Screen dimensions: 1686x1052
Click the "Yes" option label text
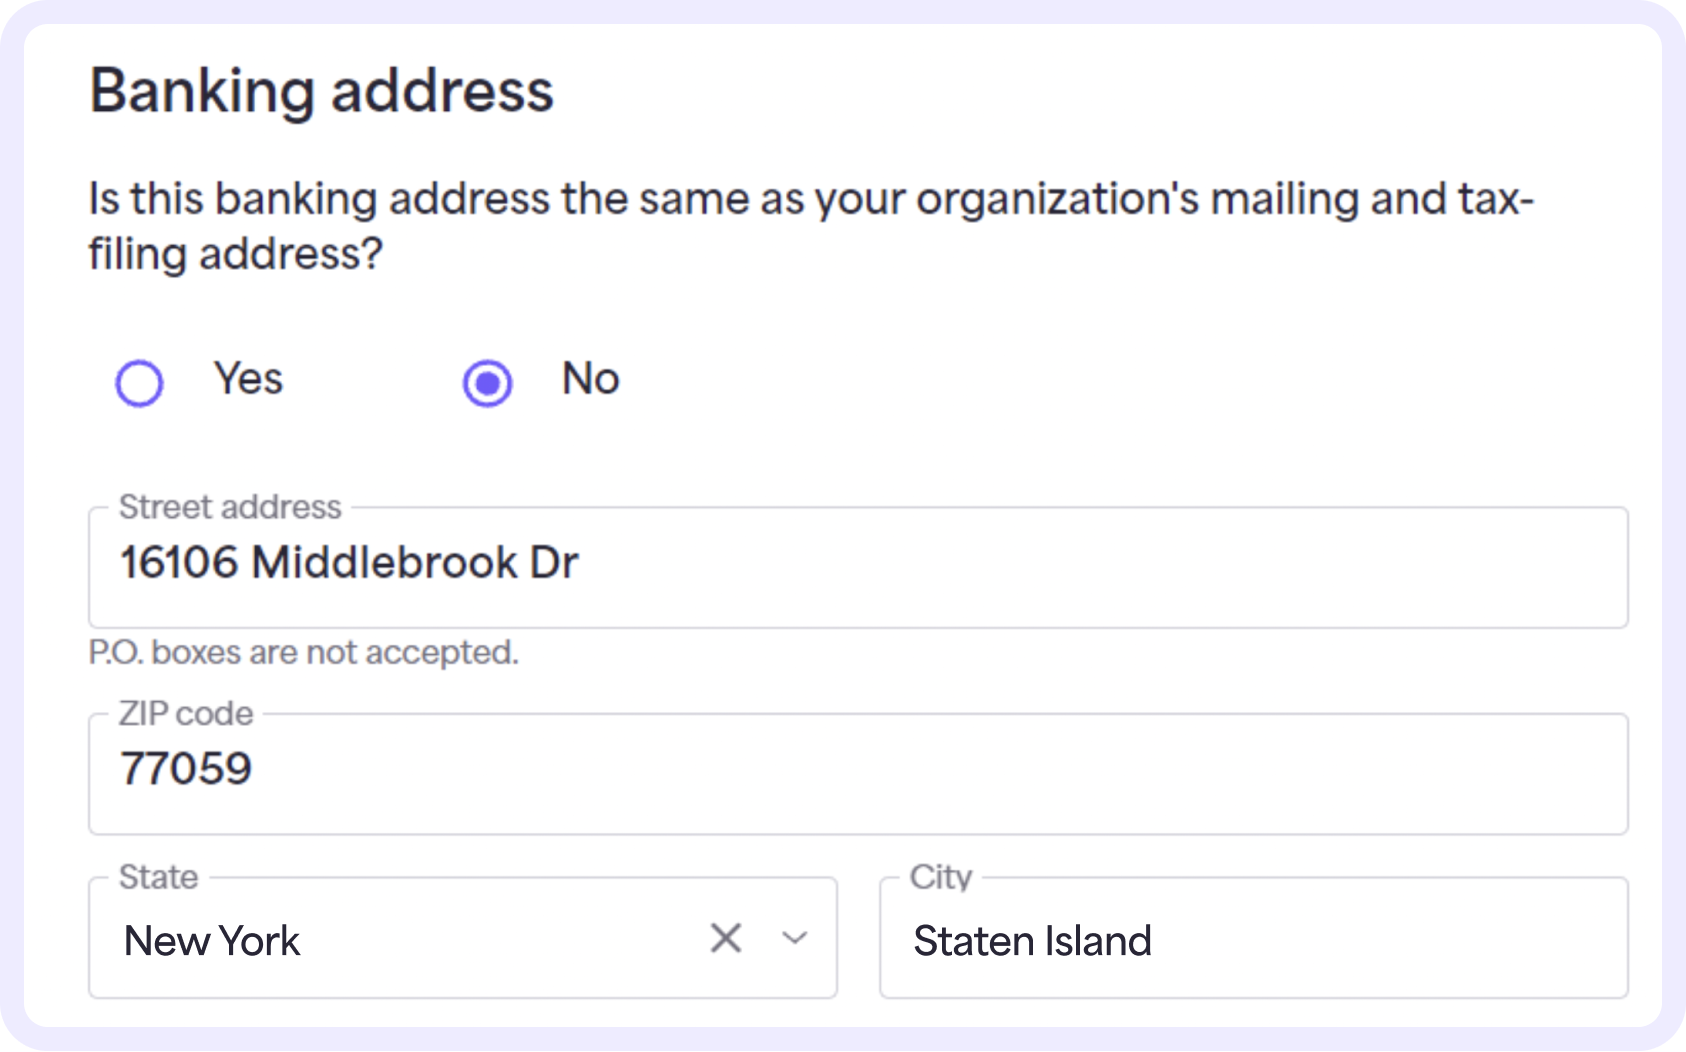click(248, 379)
